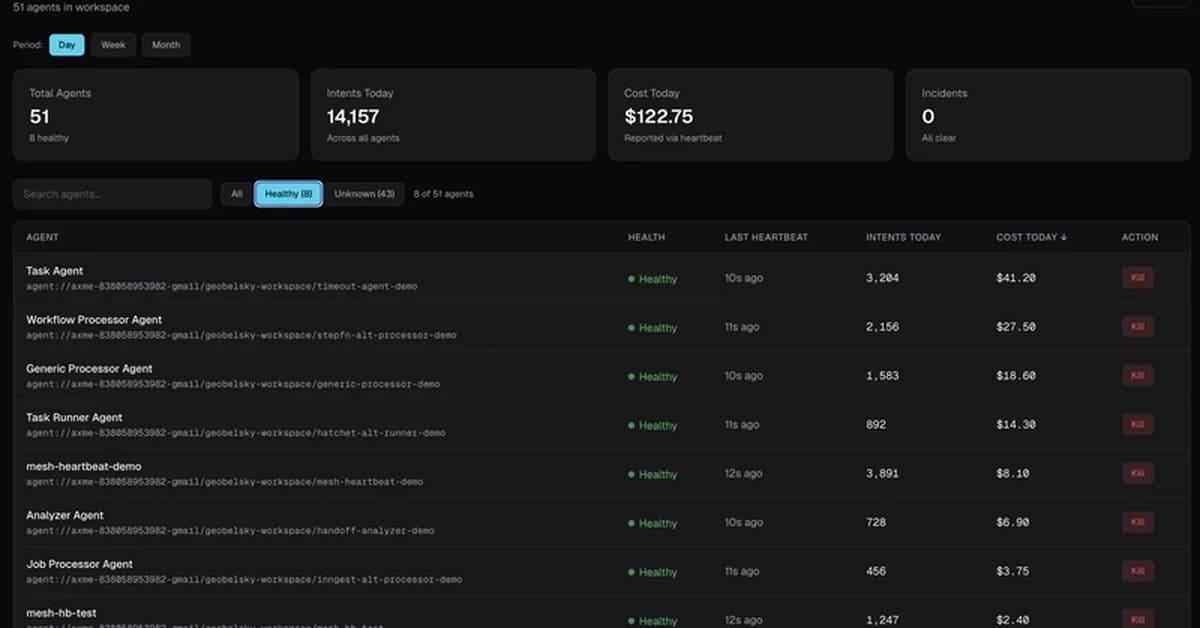Select the Healthy (8) filter
This screenshot has width=1200, height=628.
tap(288, 194)
